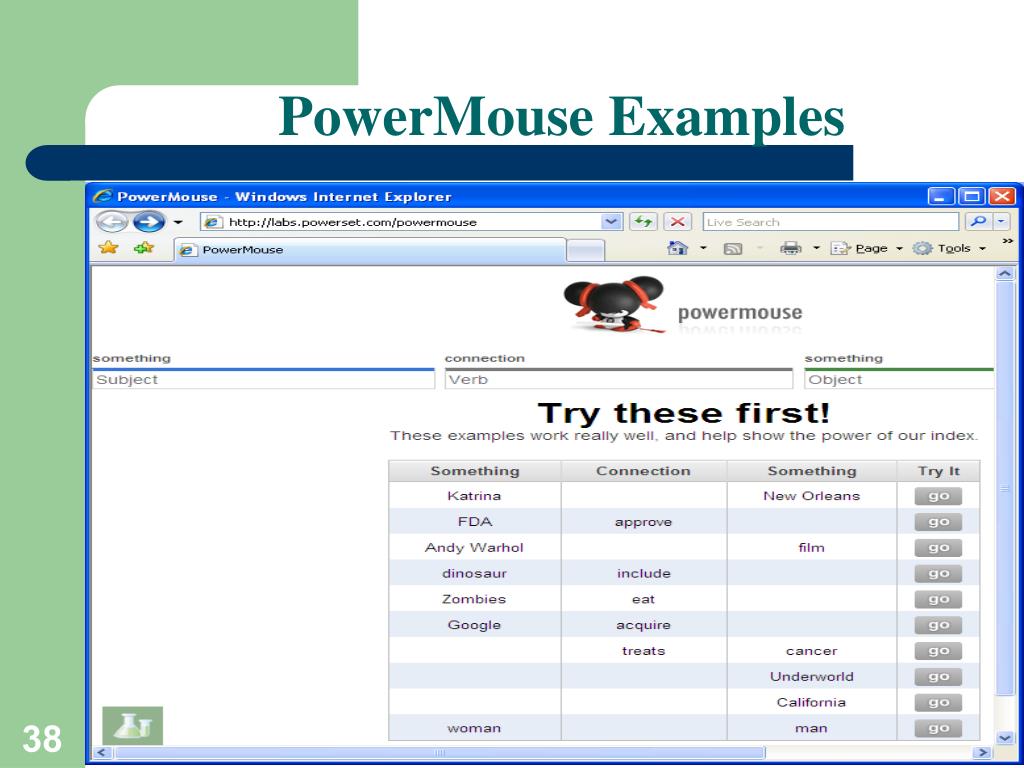The image size is (1024, 768).
Task: Click the powermouse logo image
Action: pyautogui.click(x=682, y=306)
